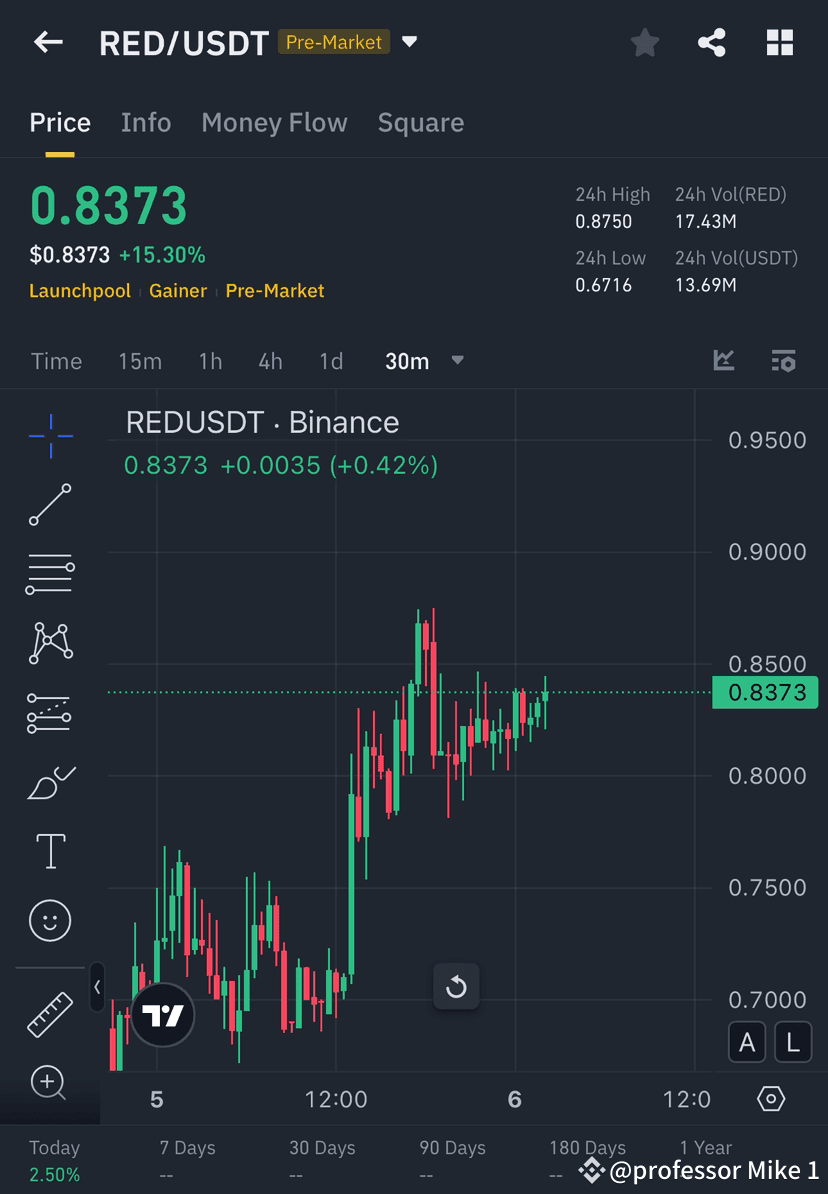Viewport: 828px width, 1194px height.
Task: Open the Info tab
Action: [146, 122]
